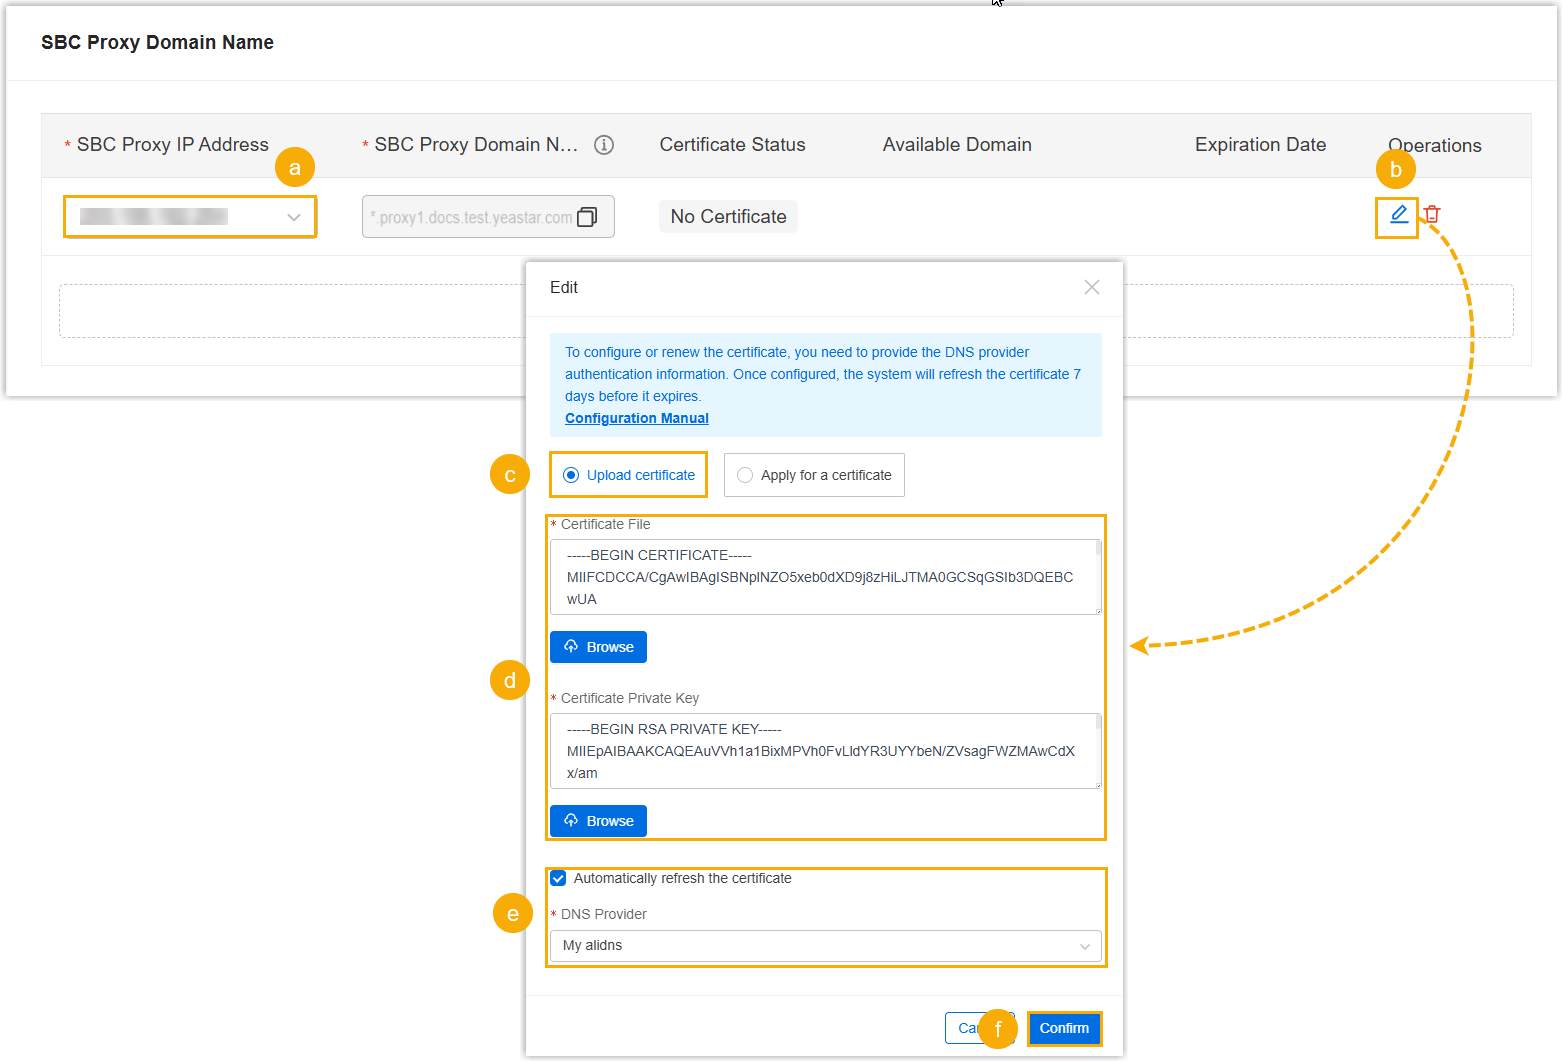
Task: Click the Available Domain column header
Action: point(956,145)
